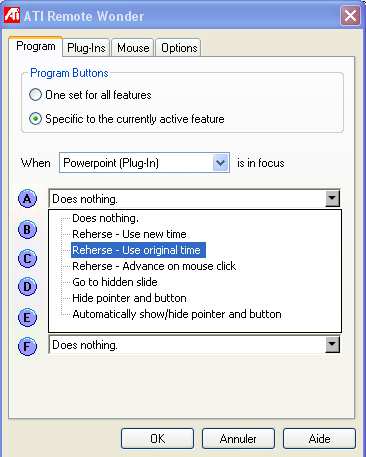Click the ATI logo in title bar
Image resolution: width=366 pixels, height=457 pixels.
12,16
